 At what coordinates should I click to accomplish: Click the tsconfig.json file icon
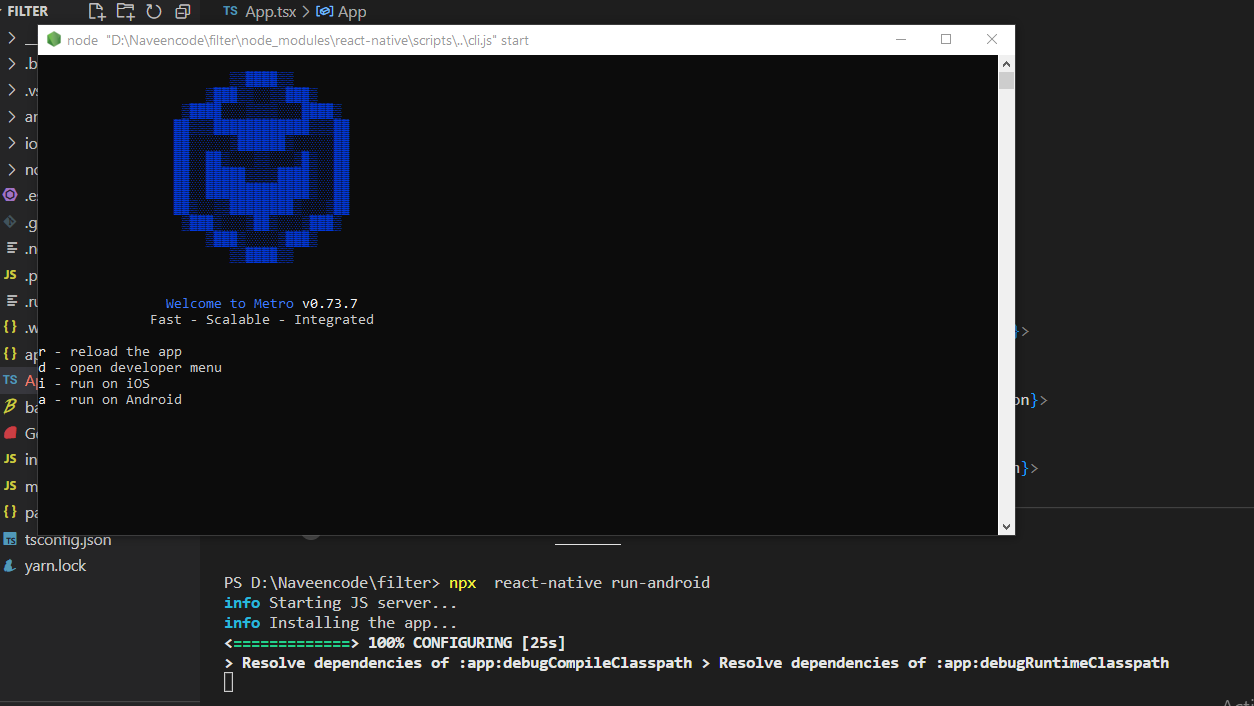(x=11, y=539)
